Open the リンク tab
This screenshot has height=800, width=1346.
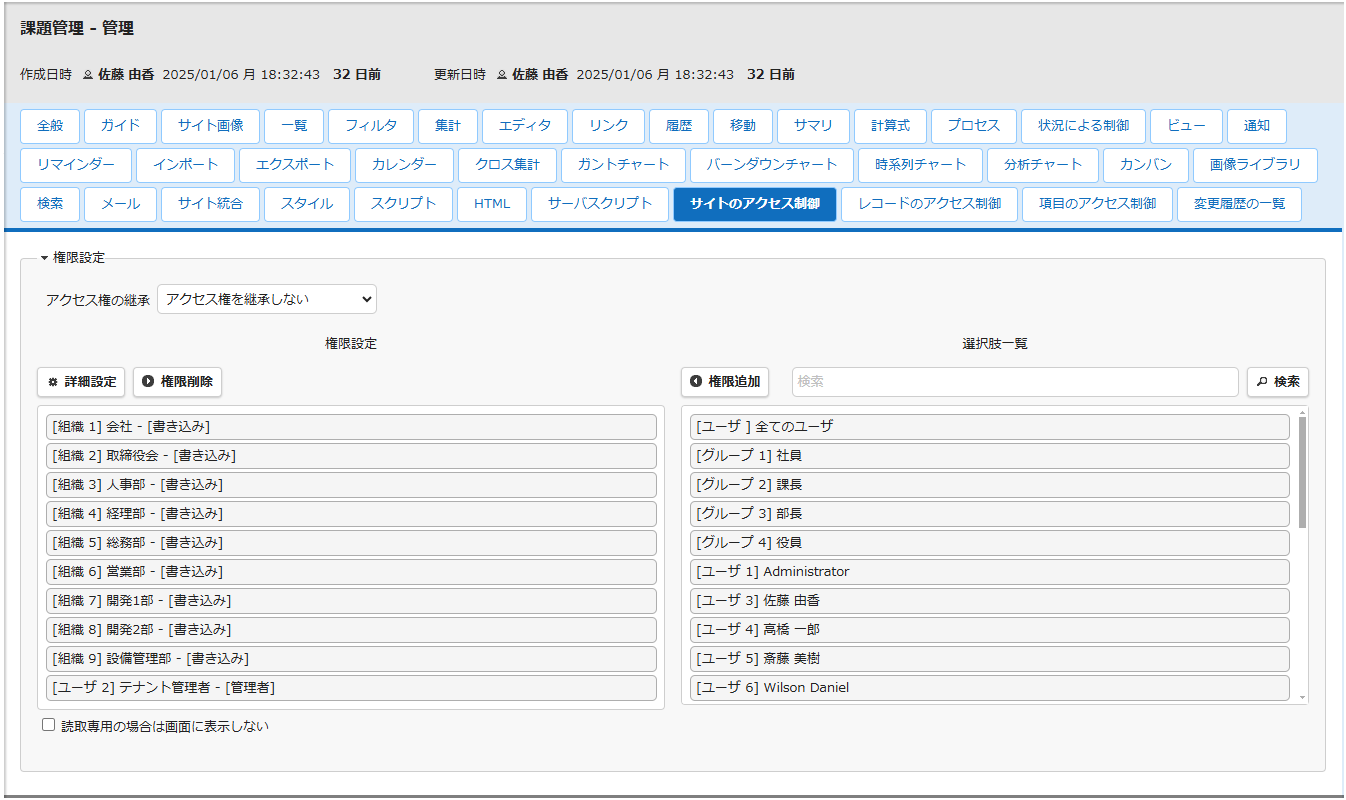(x=609, y=126)
